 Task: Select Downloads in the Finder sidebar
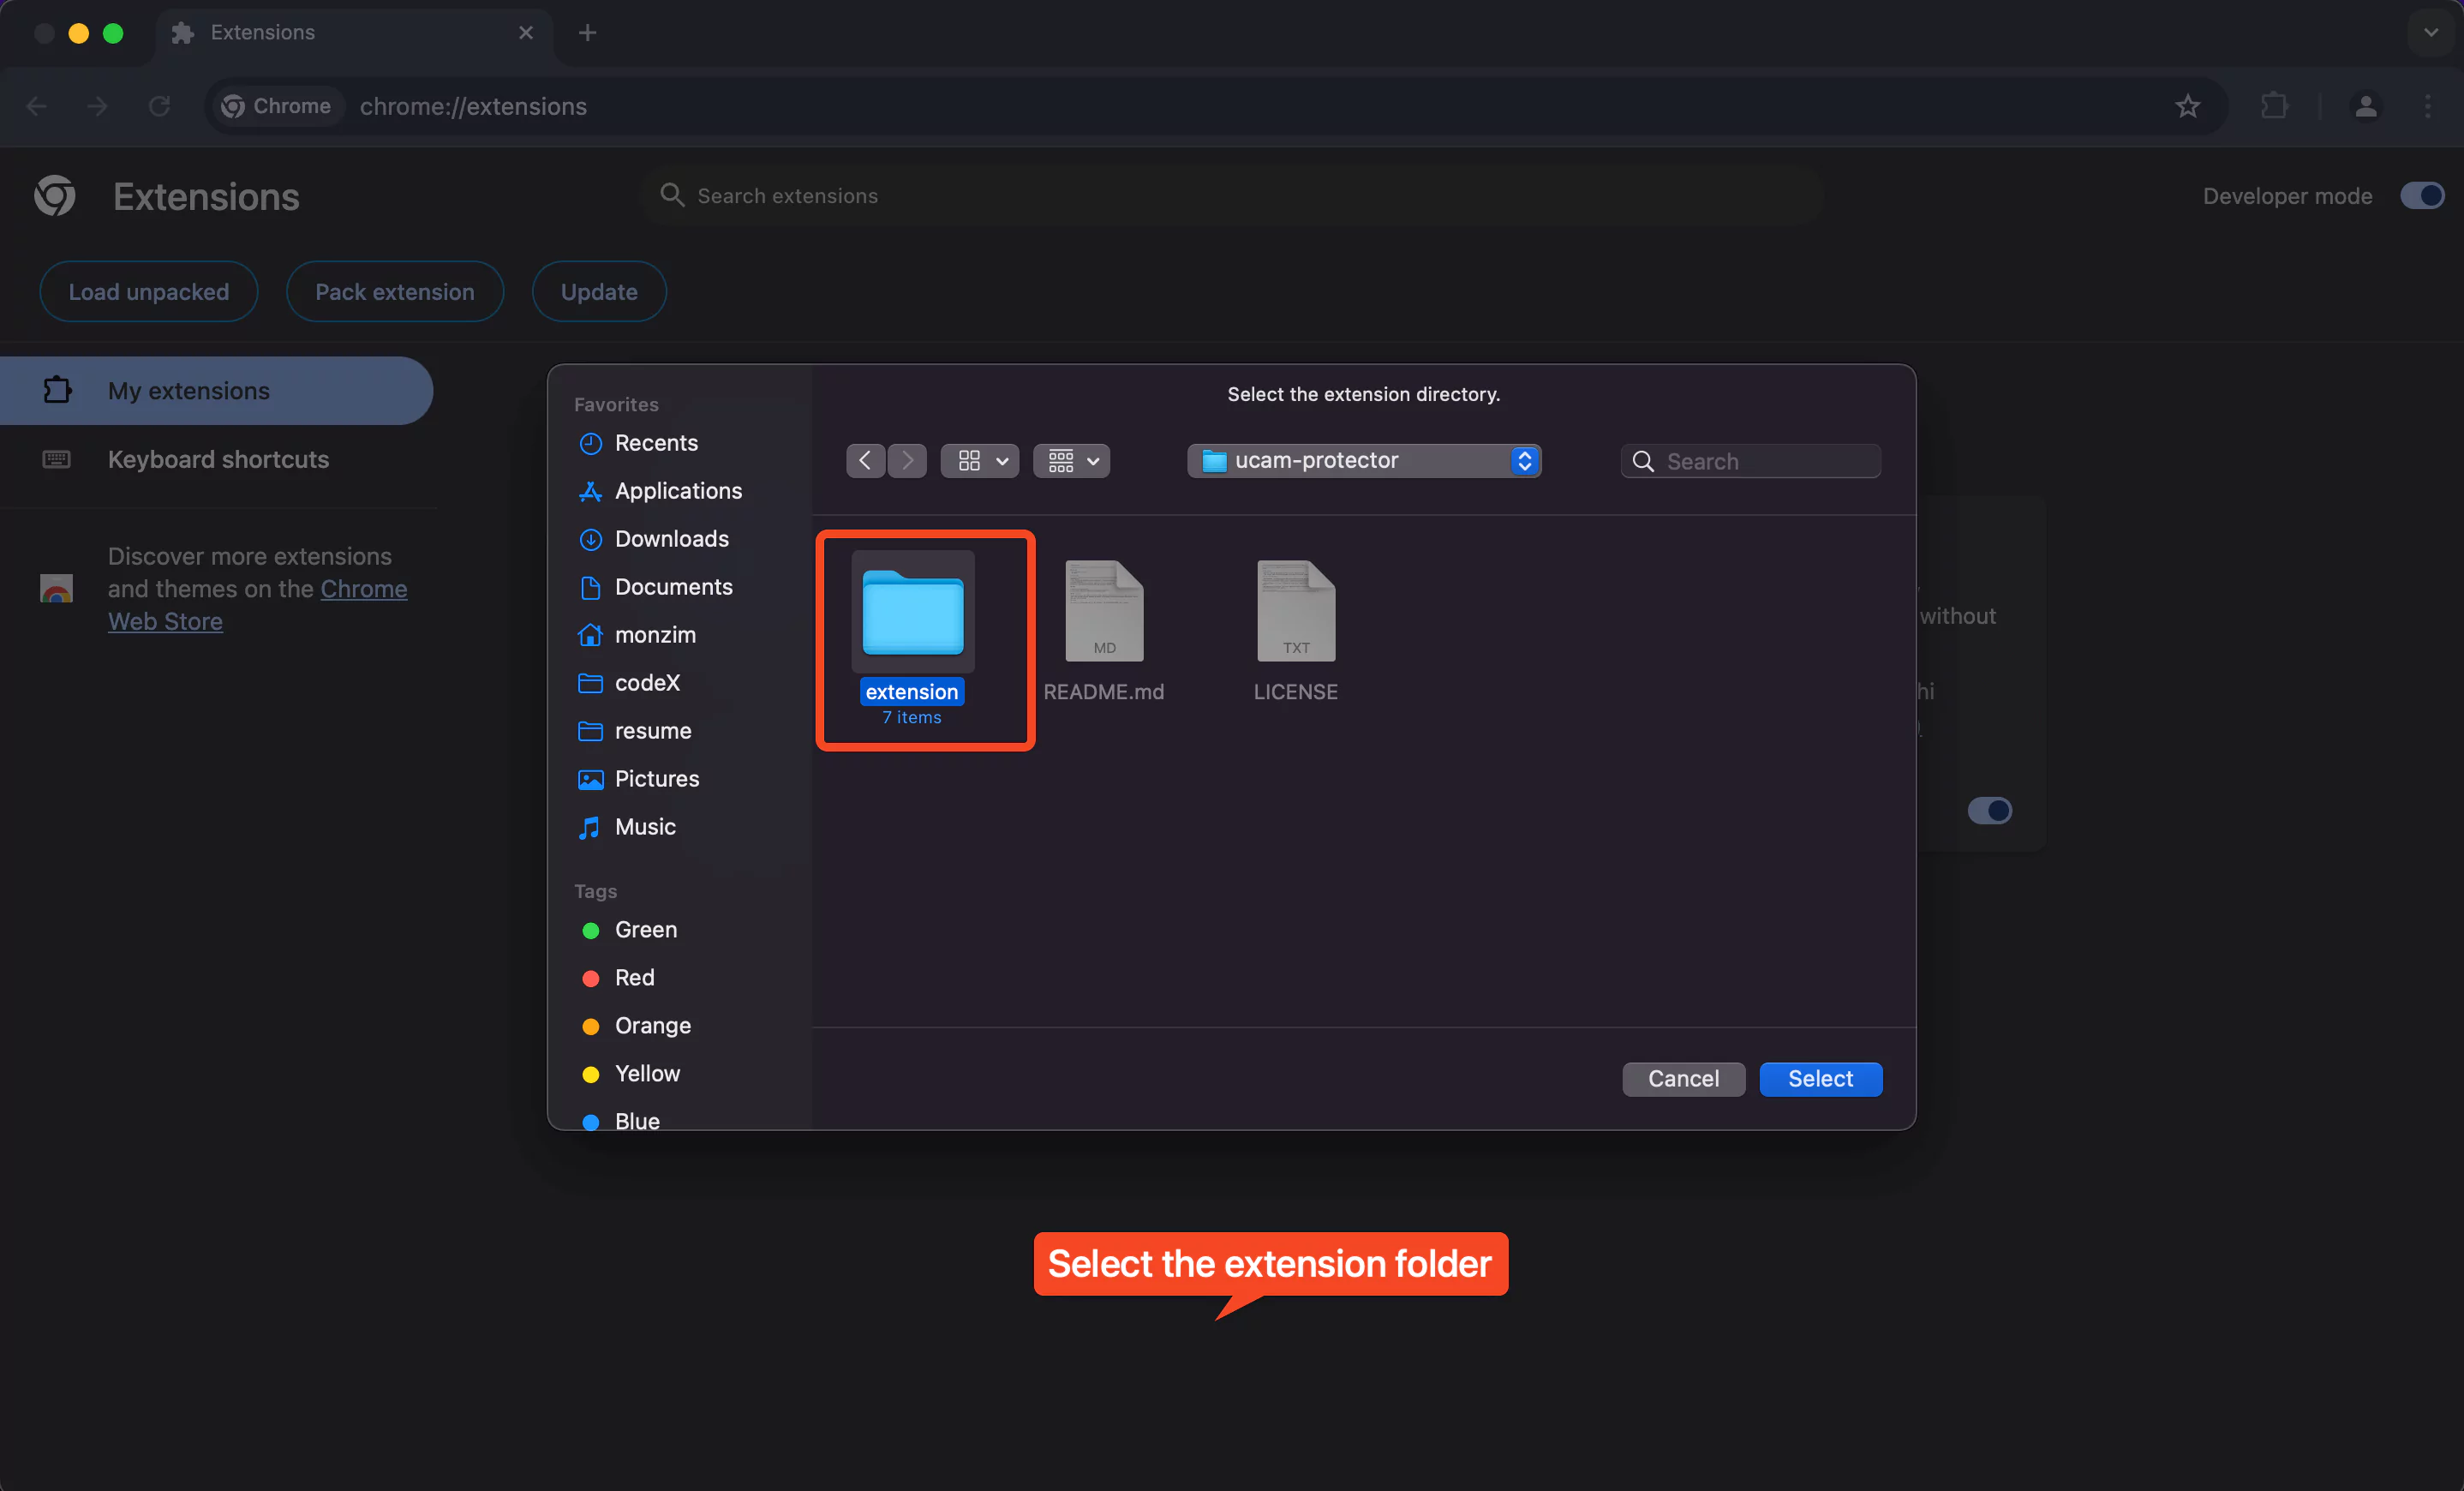(x=671, y=538)
